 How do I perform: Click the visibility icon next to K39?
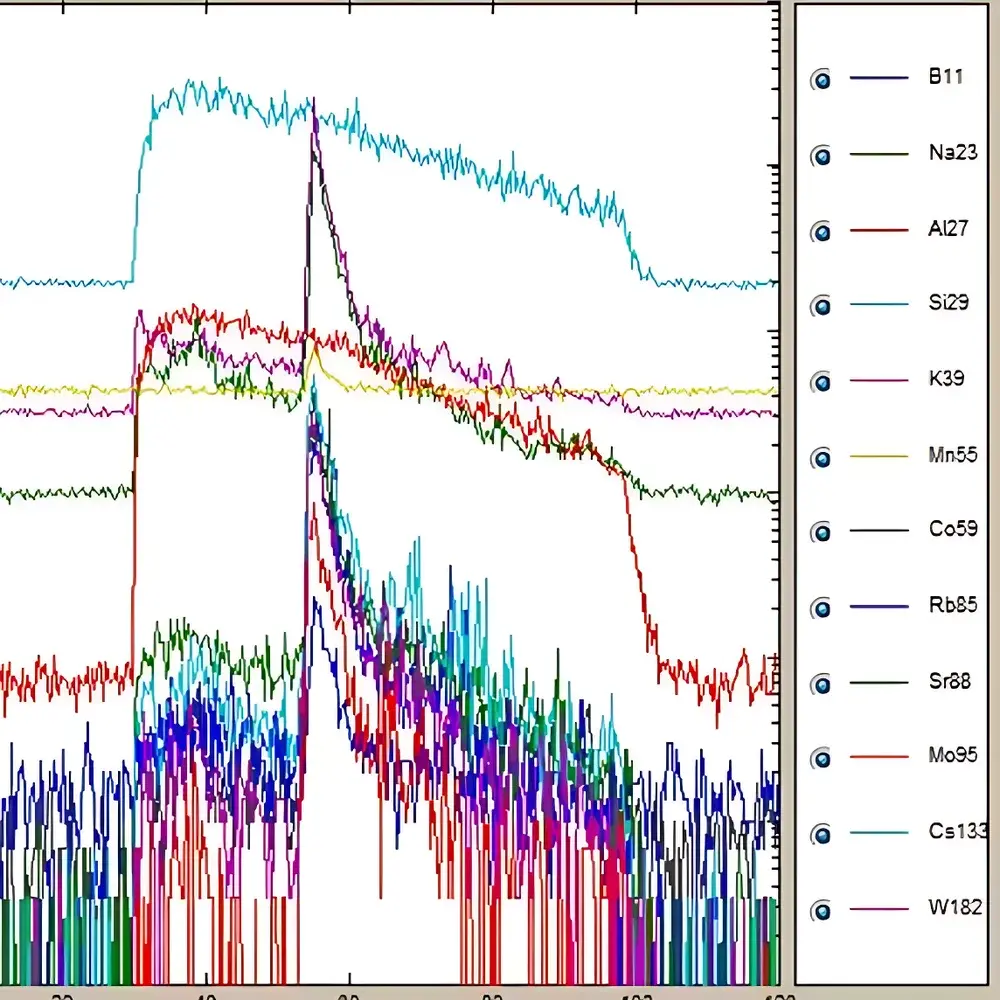pos(823,380)
